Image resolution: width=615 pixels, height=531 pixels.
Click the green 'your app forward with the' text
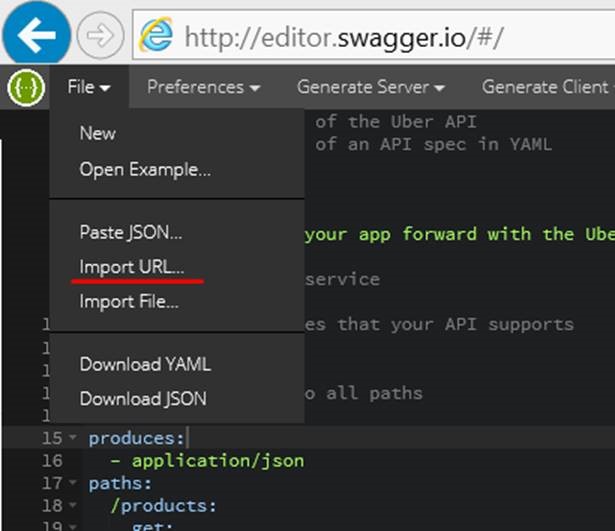pos(440,234)
